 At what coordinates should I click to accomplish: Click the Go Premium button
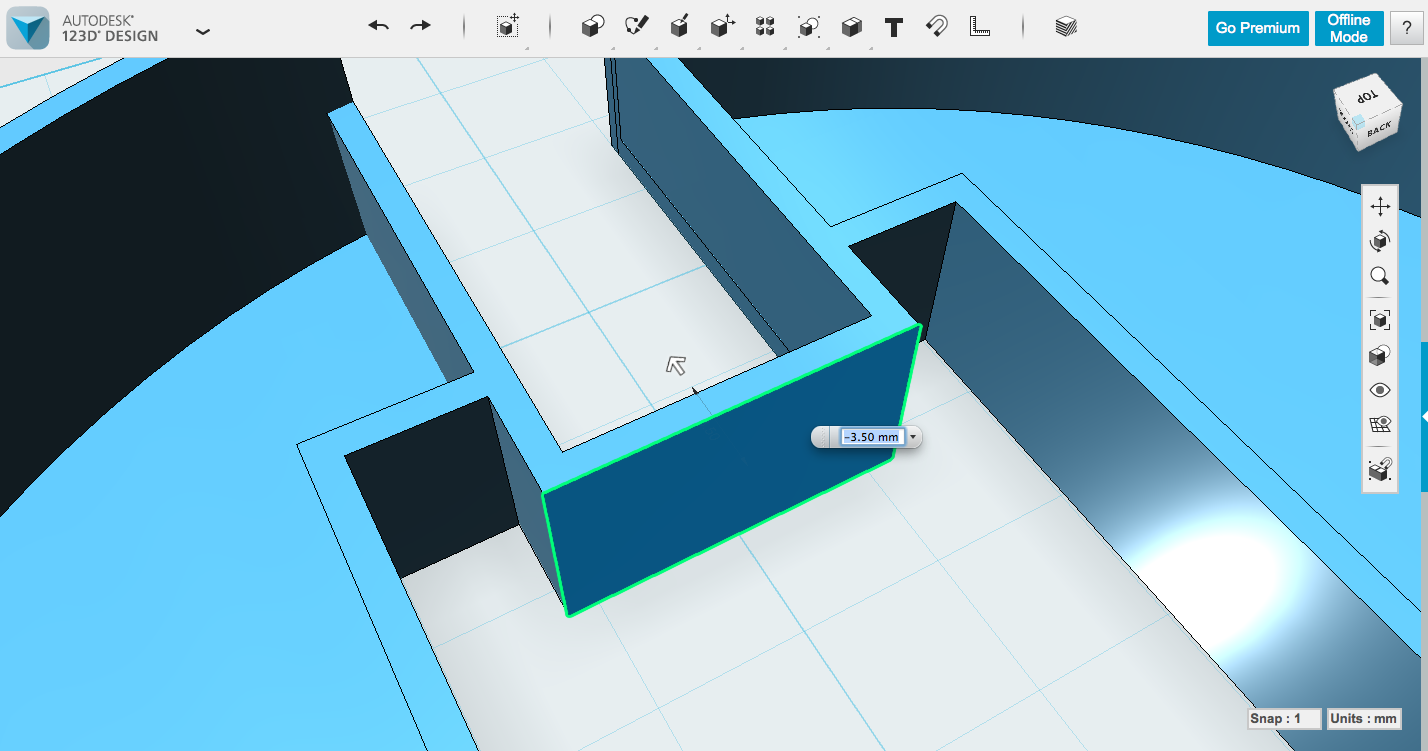coord(1257,28)
